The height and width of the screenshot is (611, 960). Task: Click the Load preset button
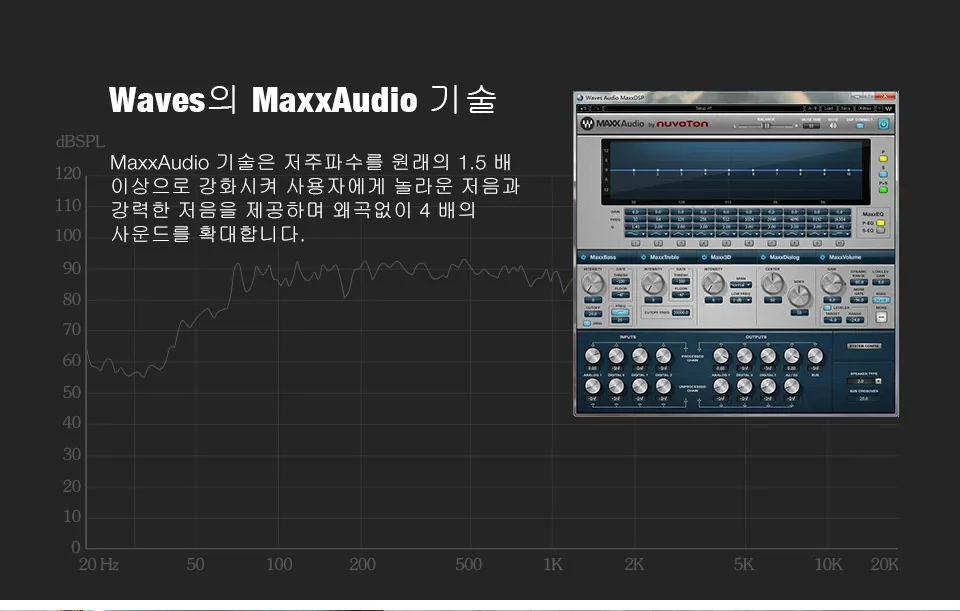point(828,108)
